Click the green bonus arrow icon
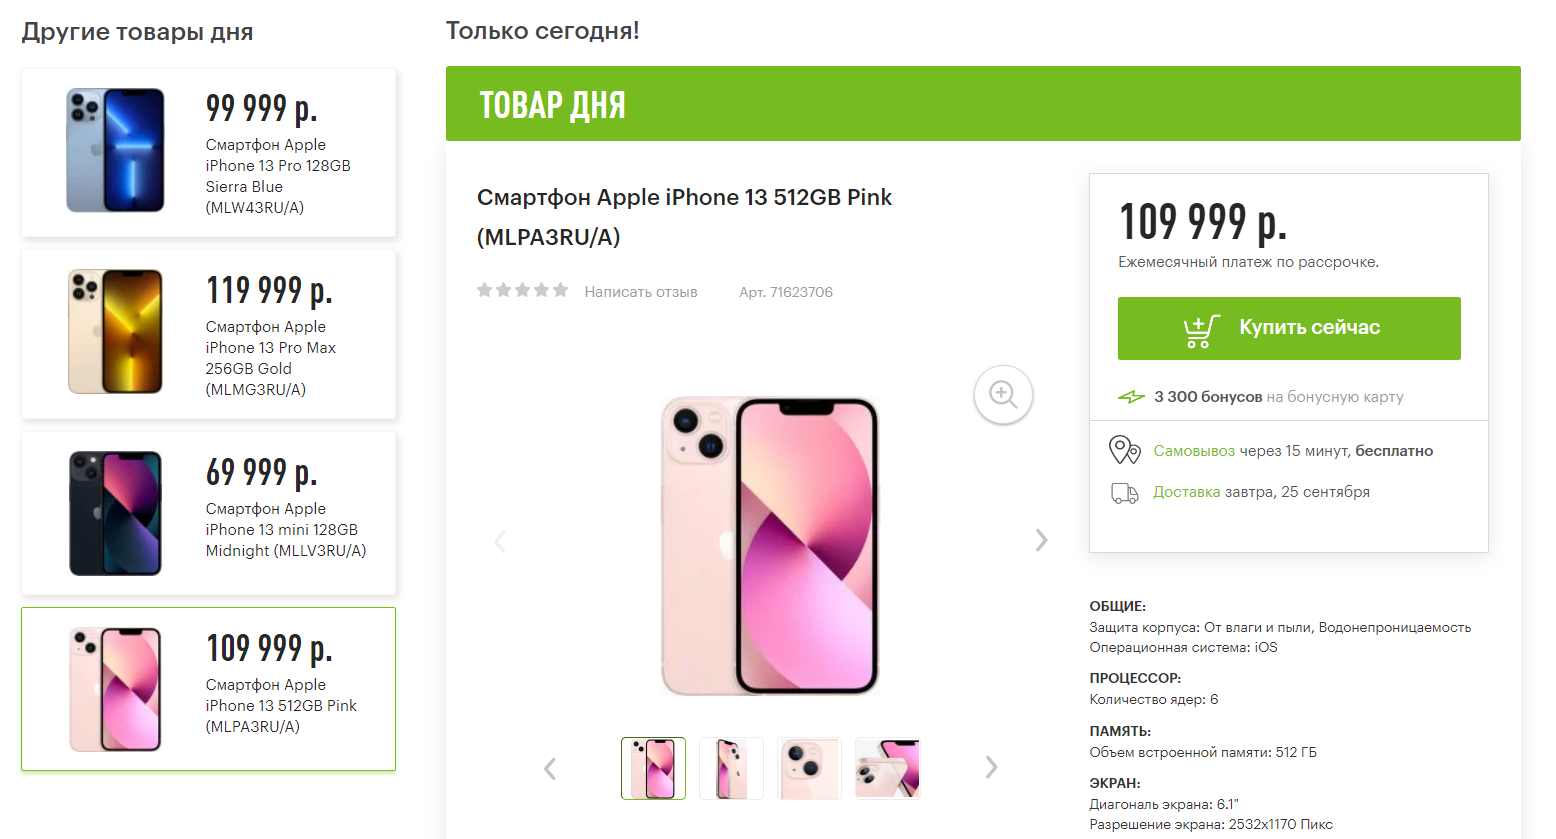Image resolution: width=1556 pixels, height=839 pixels. [1131, 397]
